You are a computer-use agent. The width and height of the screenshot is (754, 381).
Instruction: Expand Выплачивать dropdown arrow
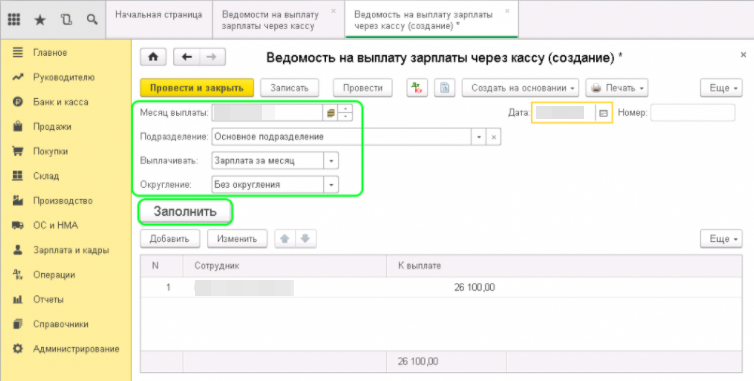point(331,161)
